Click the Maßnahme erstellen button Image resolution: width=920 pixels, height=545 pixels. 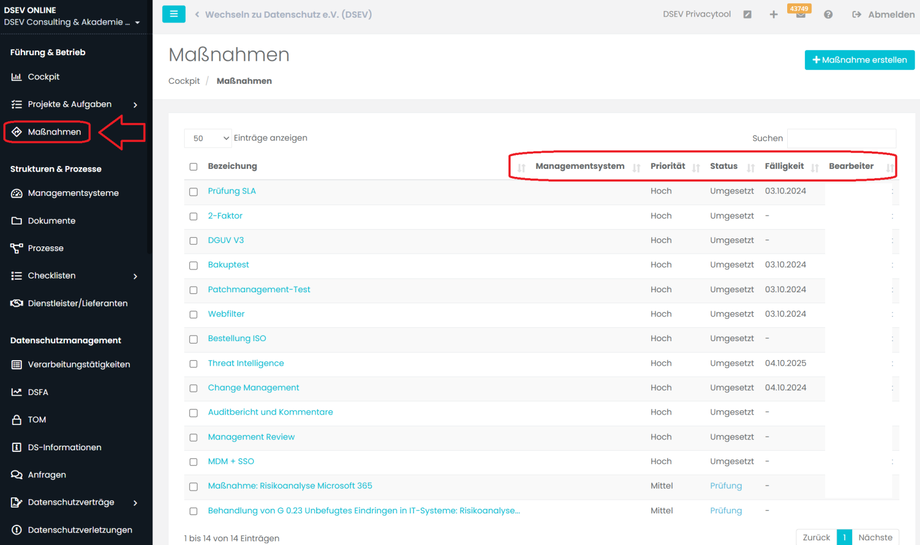pos(859,60)
